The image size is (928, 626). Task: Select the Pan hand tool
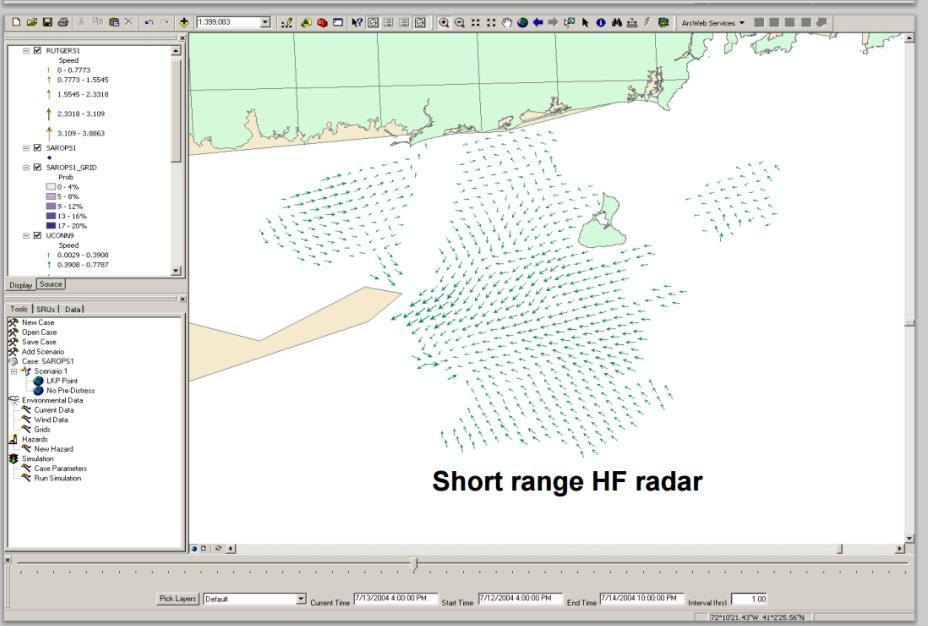tap(507, 22)
